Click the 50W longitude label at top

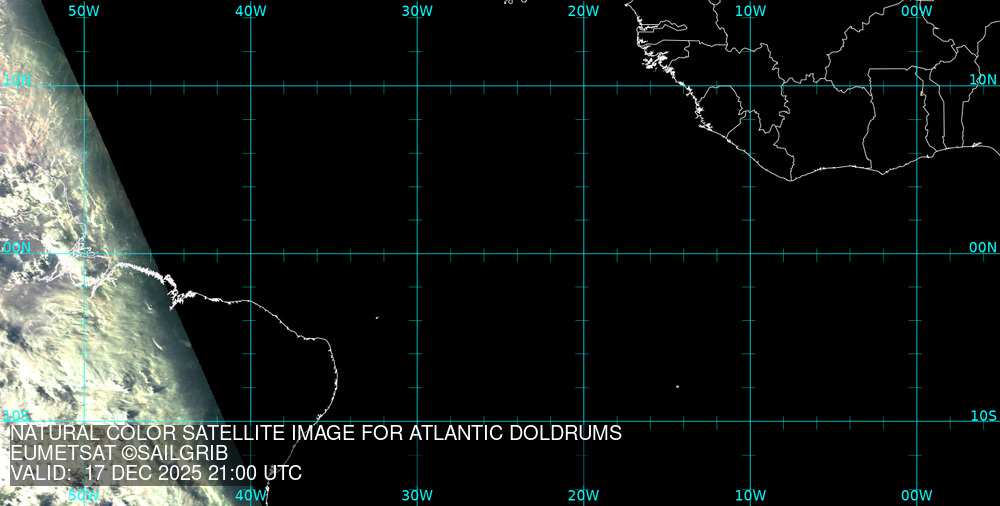pyautogui.click(x=84, y=10)
